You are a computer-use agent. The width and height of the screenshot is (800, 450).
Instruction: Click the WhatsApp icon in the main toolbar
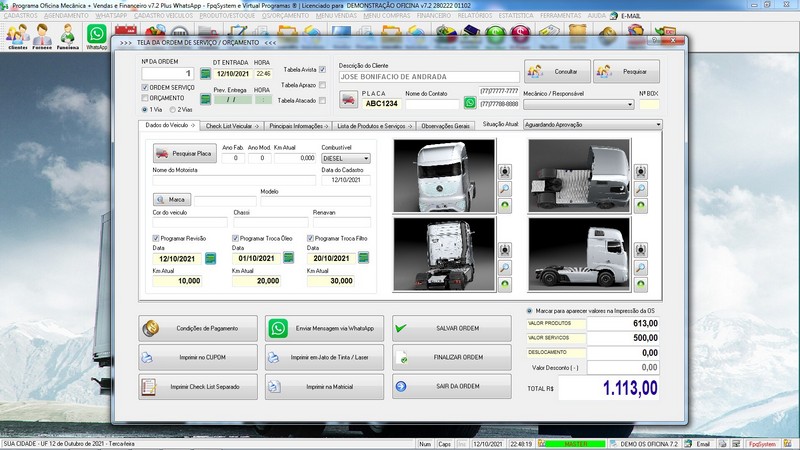click(97, 35)
